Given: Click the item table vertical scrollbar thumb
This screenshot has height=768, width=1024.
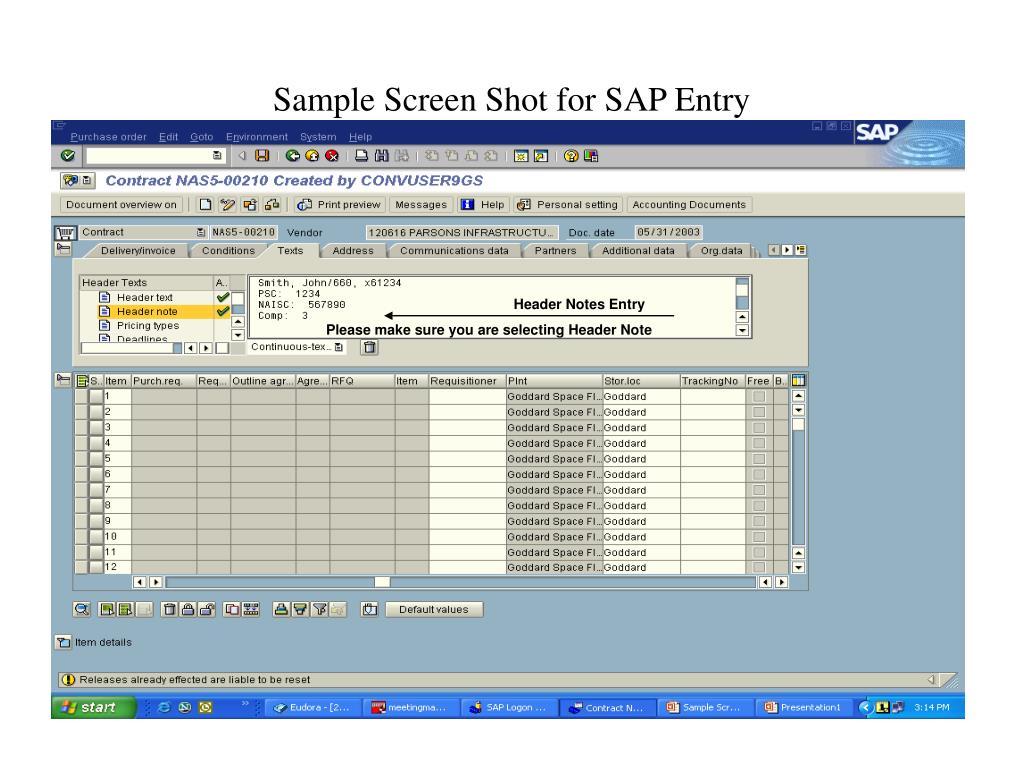Looking at the screenshot, I should (x=798, y=424).
